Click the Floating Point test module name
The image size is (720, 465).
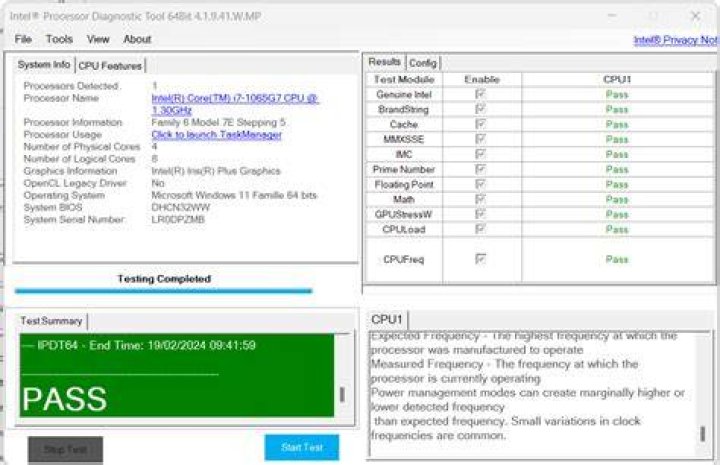click(x=404, y=185)
